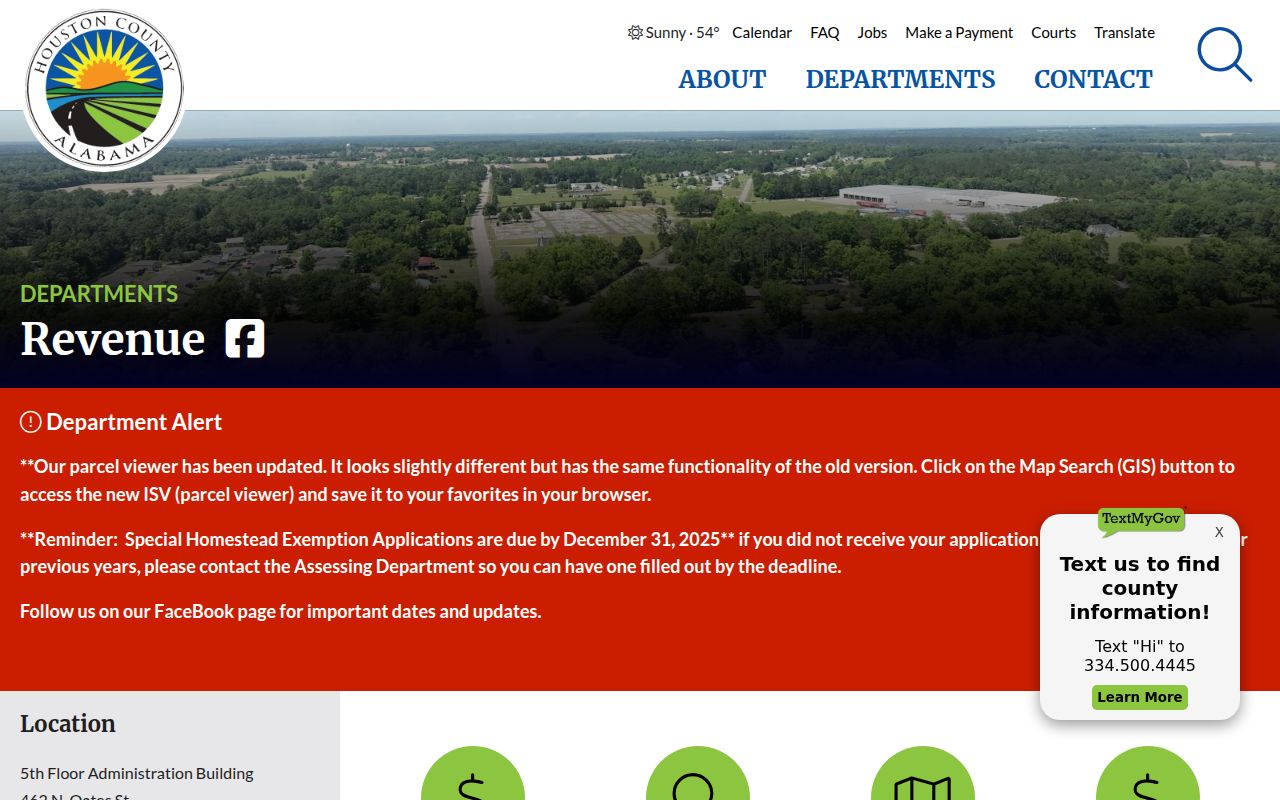The height and width of the screenshot is (800, 1280).
Task: Click the green map circle icon
Action: pos(923,773)
